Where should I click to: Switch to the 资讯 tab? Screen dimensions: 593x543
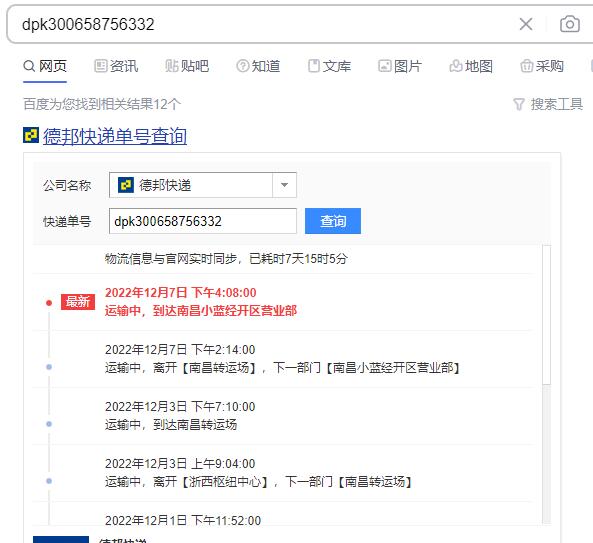tap(116, 66)
